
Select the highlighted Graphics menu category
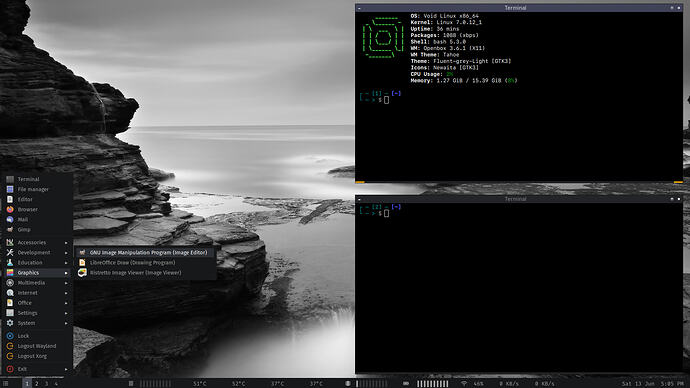(37, 273)
